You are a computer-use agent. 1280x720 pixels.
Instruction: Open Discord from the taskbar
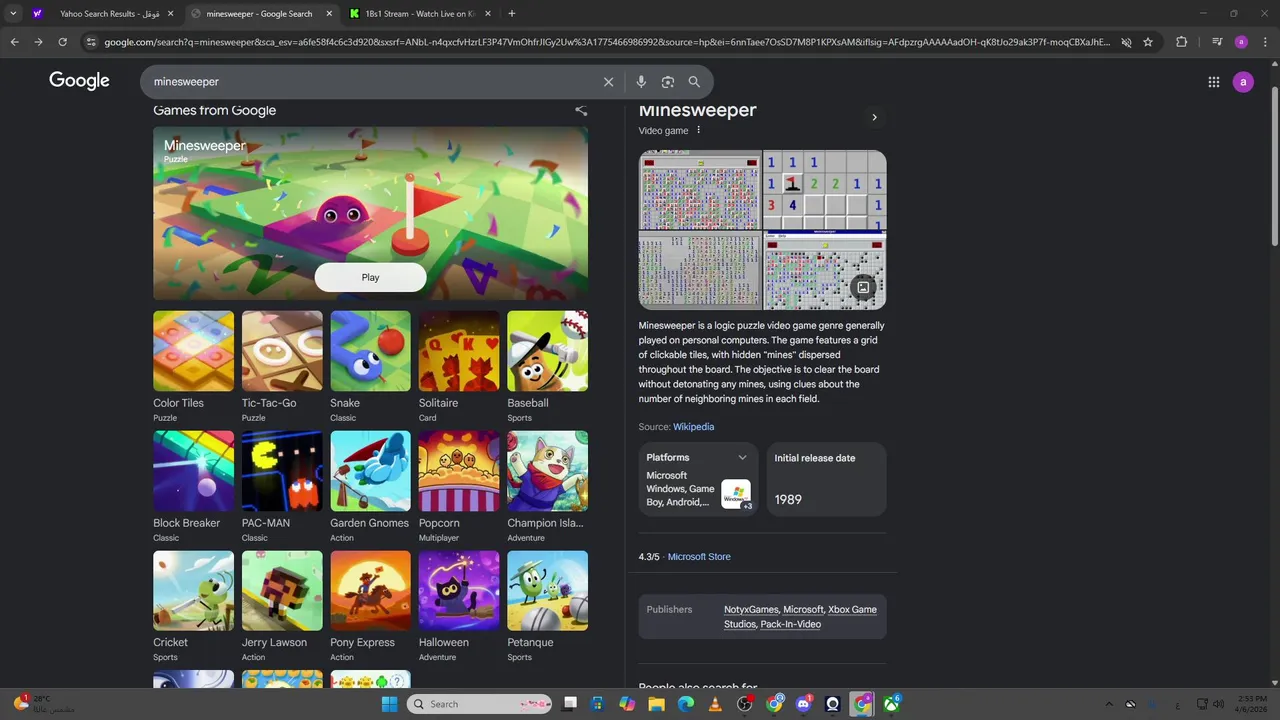pyautogui.click(x=803, y=704)
